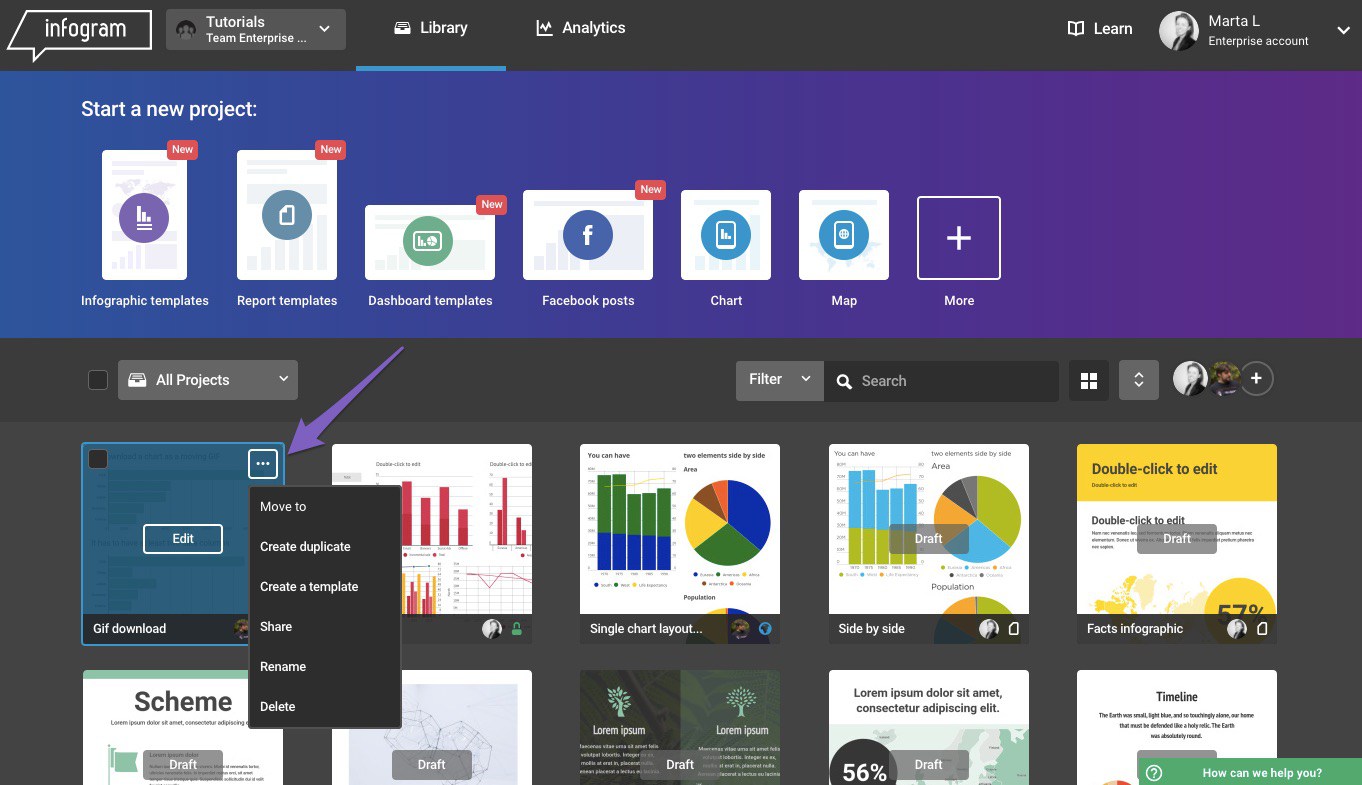Start a new Report templates project
The width and height of the screenshot is (1362, 785).
pos(287,215)
